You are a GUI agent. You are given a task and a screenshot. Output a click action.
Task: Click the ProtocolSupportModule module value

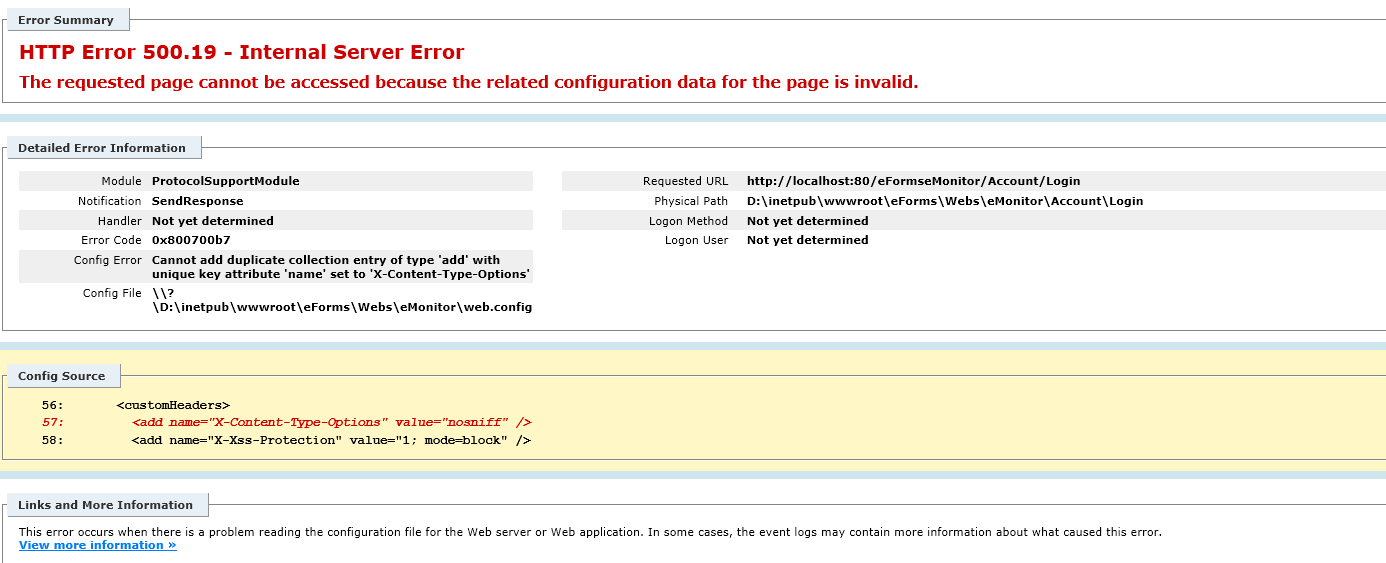click(225, 181)
